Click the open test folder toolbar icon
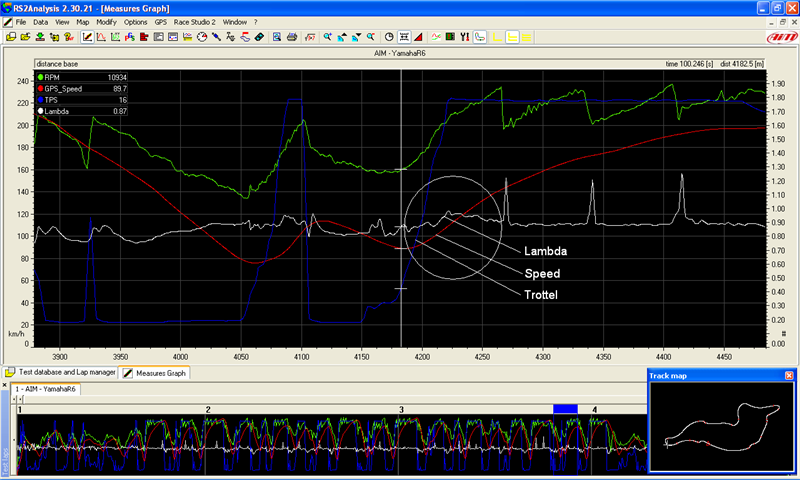Viewport: 800px width, 480px height. click(x=11, y=37)
